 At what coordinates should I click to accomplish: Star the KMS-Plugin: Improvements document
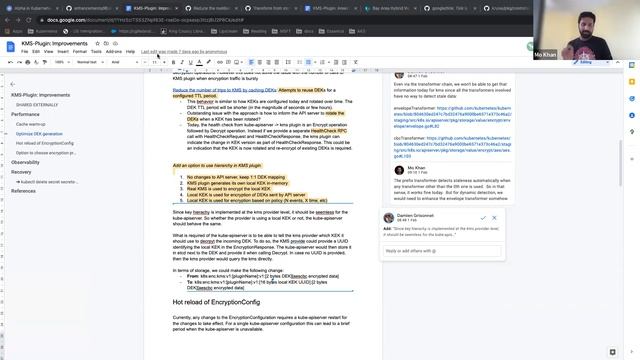(x=97, y=43)
